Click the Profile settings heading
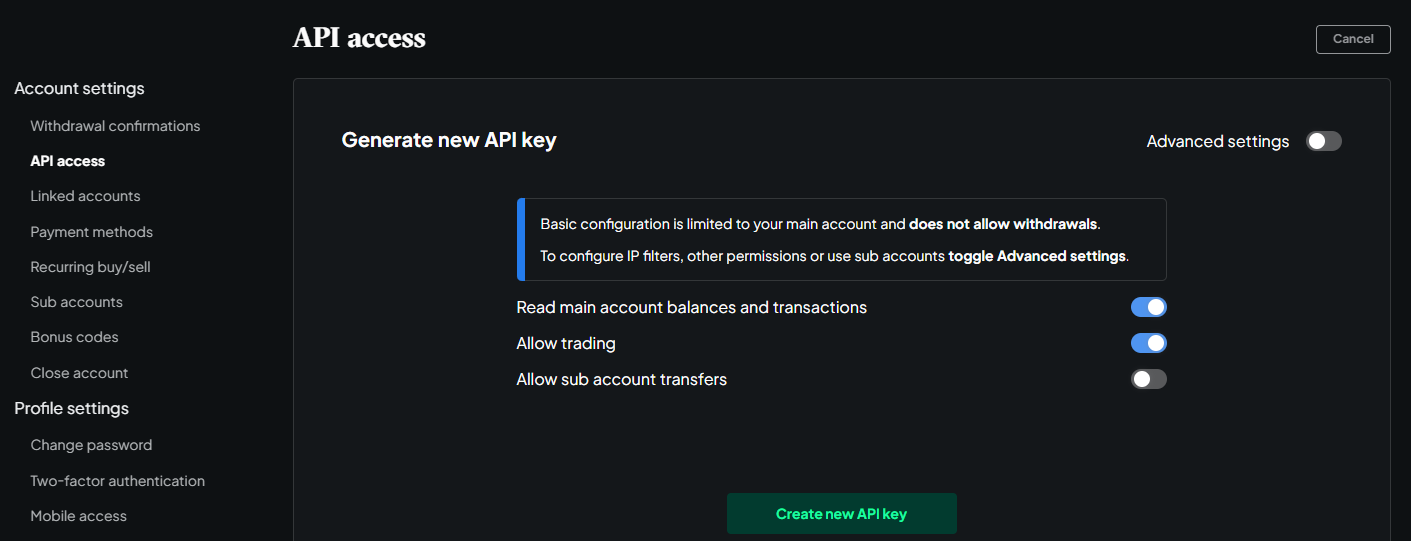Screen dimensions: 1411x541 71,408
